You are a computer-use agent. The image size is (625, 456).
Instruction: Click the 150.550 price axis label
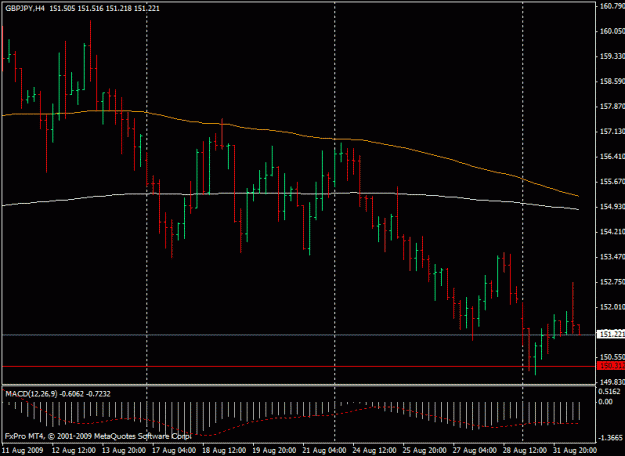point(612,357)
